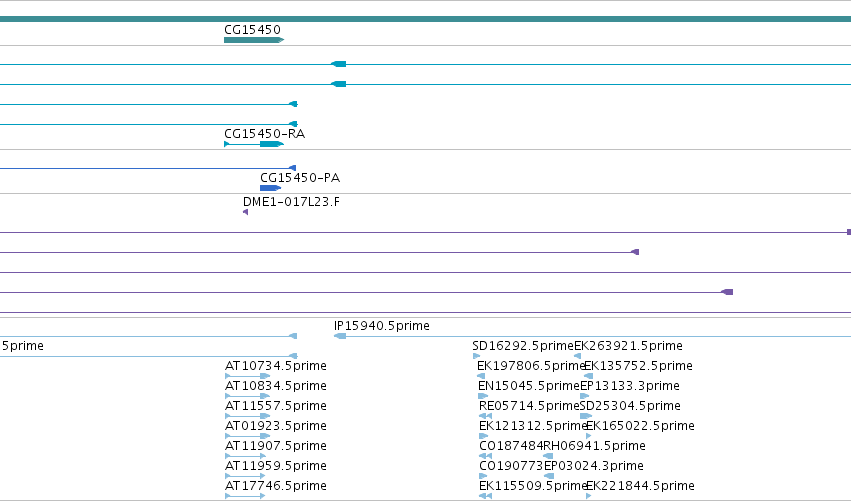Click the AT11959.5prime label
Screen dimensions: 851x501
(x=276, y=466)
